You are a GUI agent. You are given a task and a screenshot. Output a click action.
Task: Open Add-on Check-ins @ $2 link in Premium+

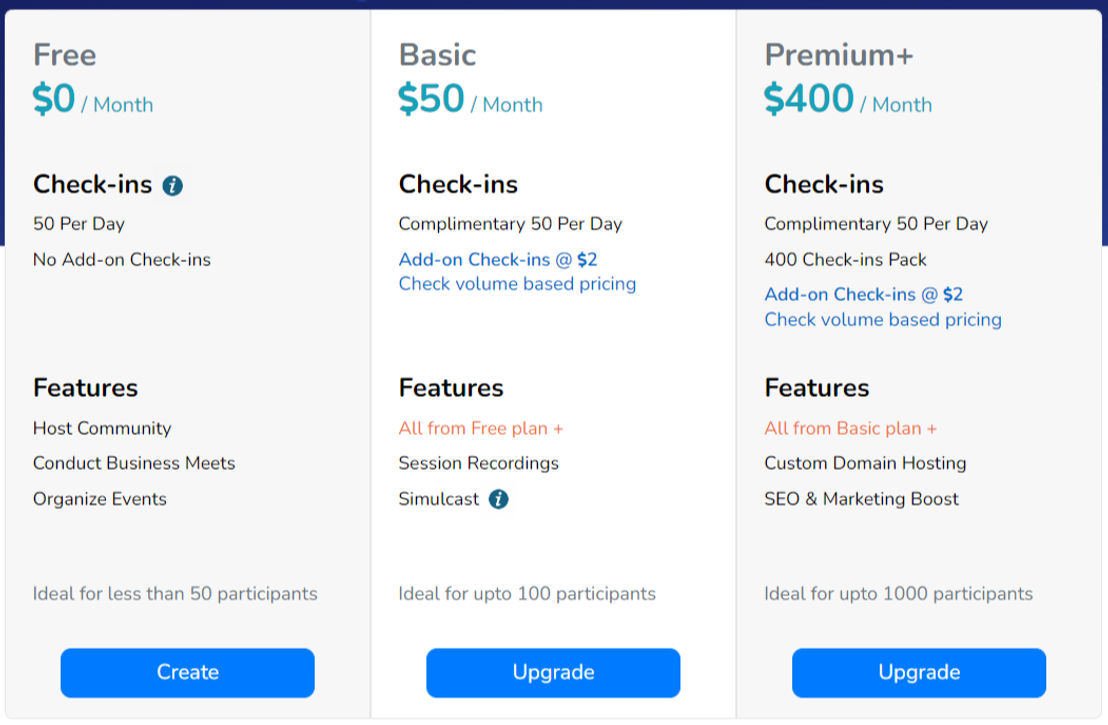point(864,295)
